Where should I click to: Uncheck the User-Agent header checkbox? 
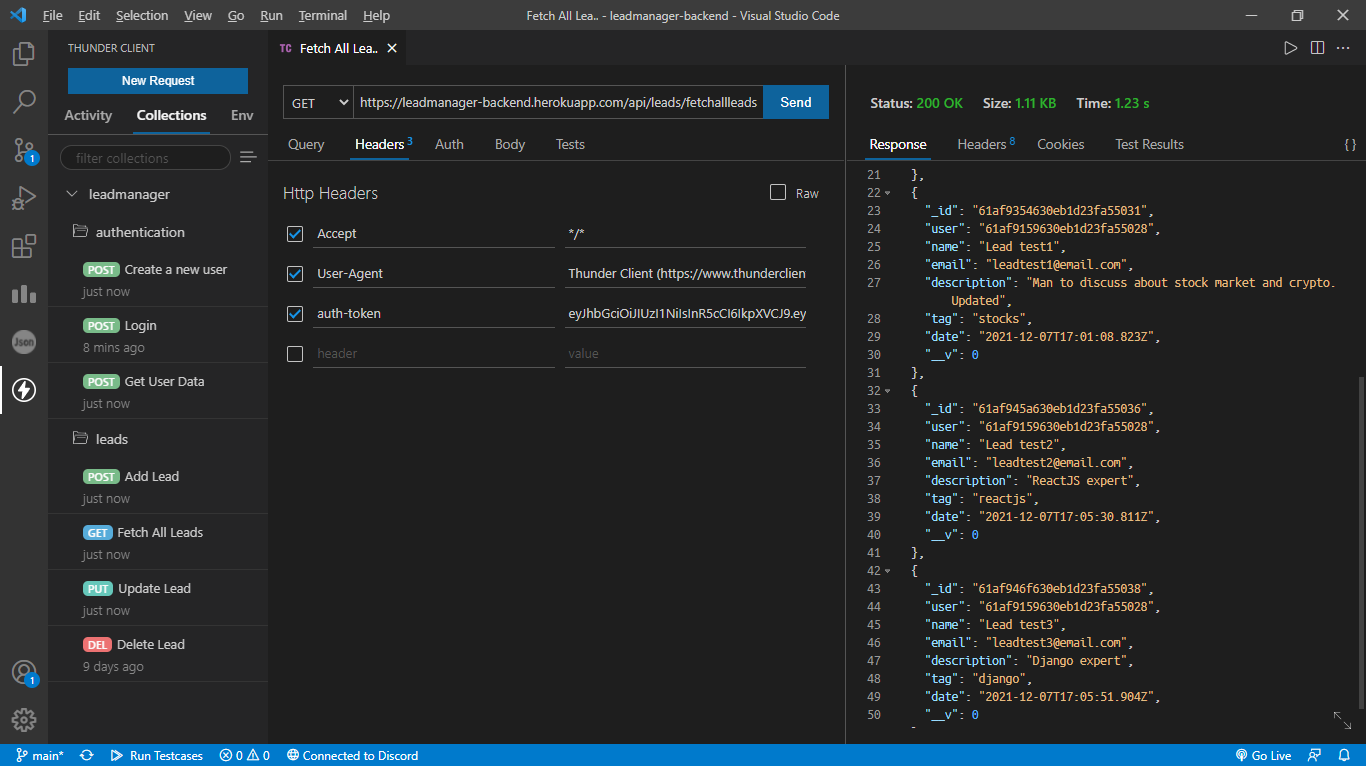click(x=295, y=274)
